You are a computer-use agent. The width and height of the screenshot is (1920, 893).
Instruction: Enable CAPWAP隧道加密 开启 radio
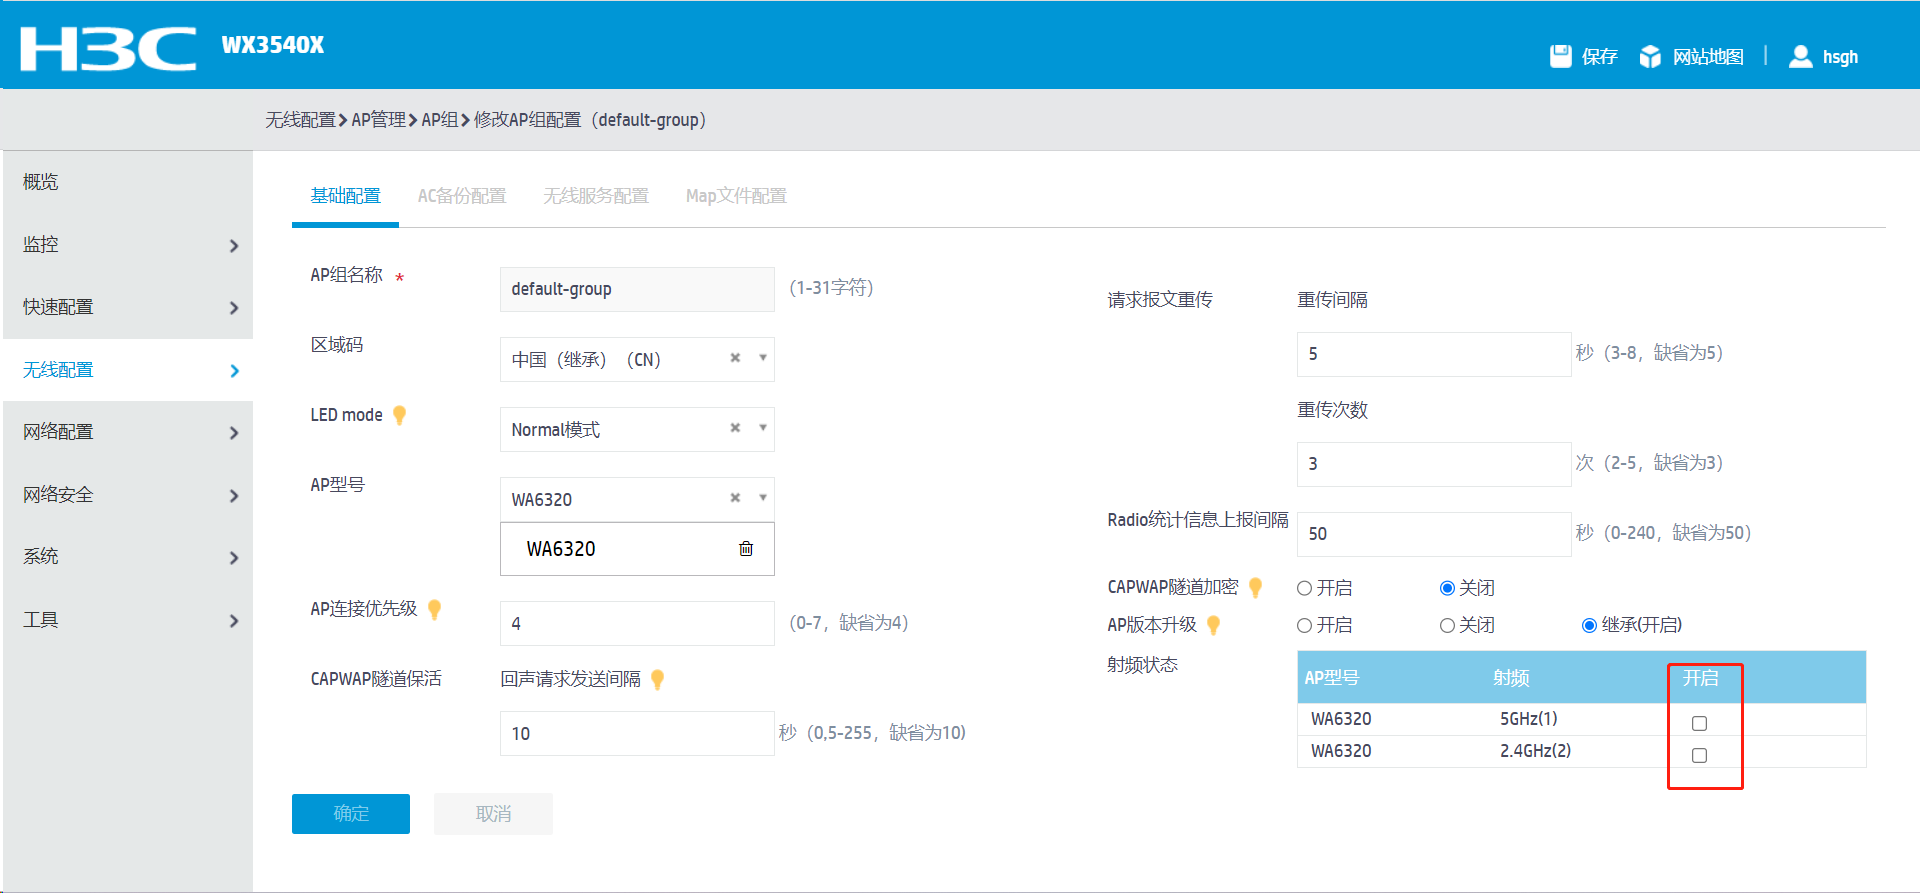1304,588
